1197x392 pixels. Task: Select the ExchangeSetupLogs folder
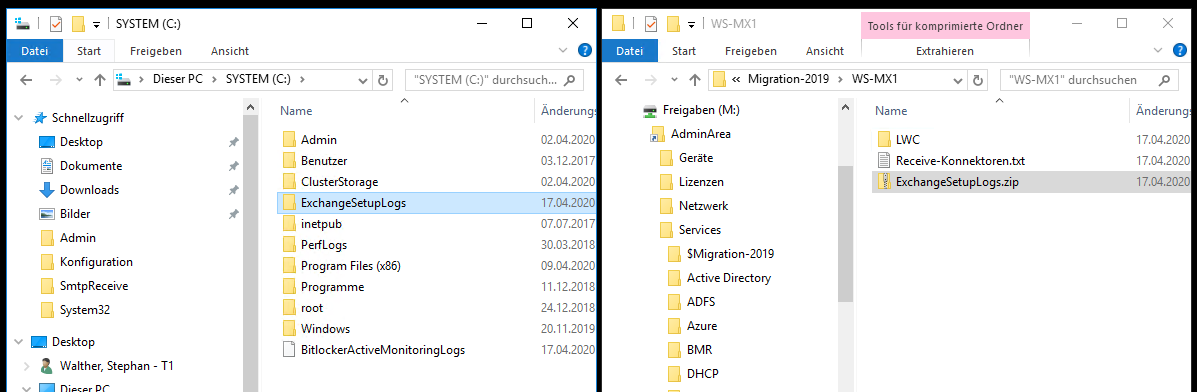pyautogui.click(x=353, y=203)
